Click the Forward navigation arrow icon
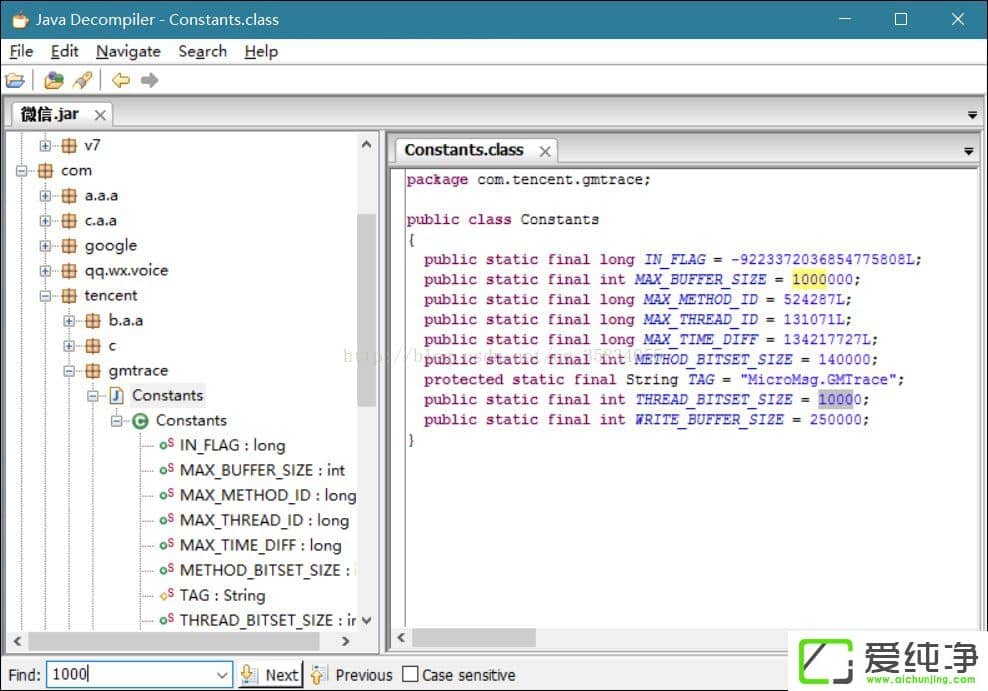Image resolution: width=988 pixels, height=691 pixels. tap(149, 81)
